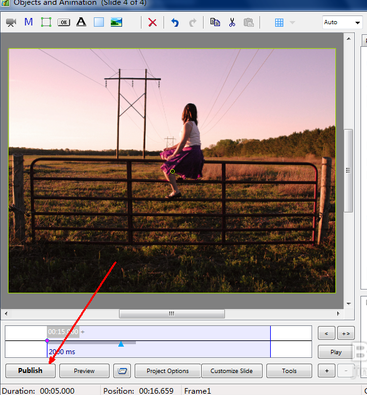This screenshot has height=395, width=367.
Task: Click the Frame1 status label
Action: (197, 391)
